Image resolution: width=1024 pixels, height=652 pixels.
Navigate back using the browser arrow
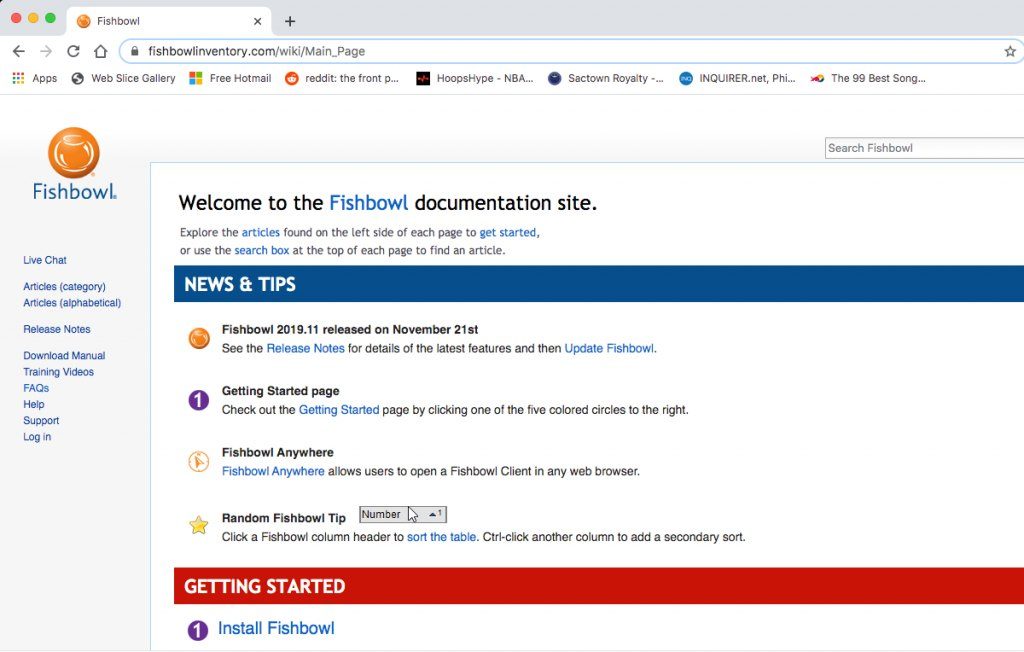point(19,51)
